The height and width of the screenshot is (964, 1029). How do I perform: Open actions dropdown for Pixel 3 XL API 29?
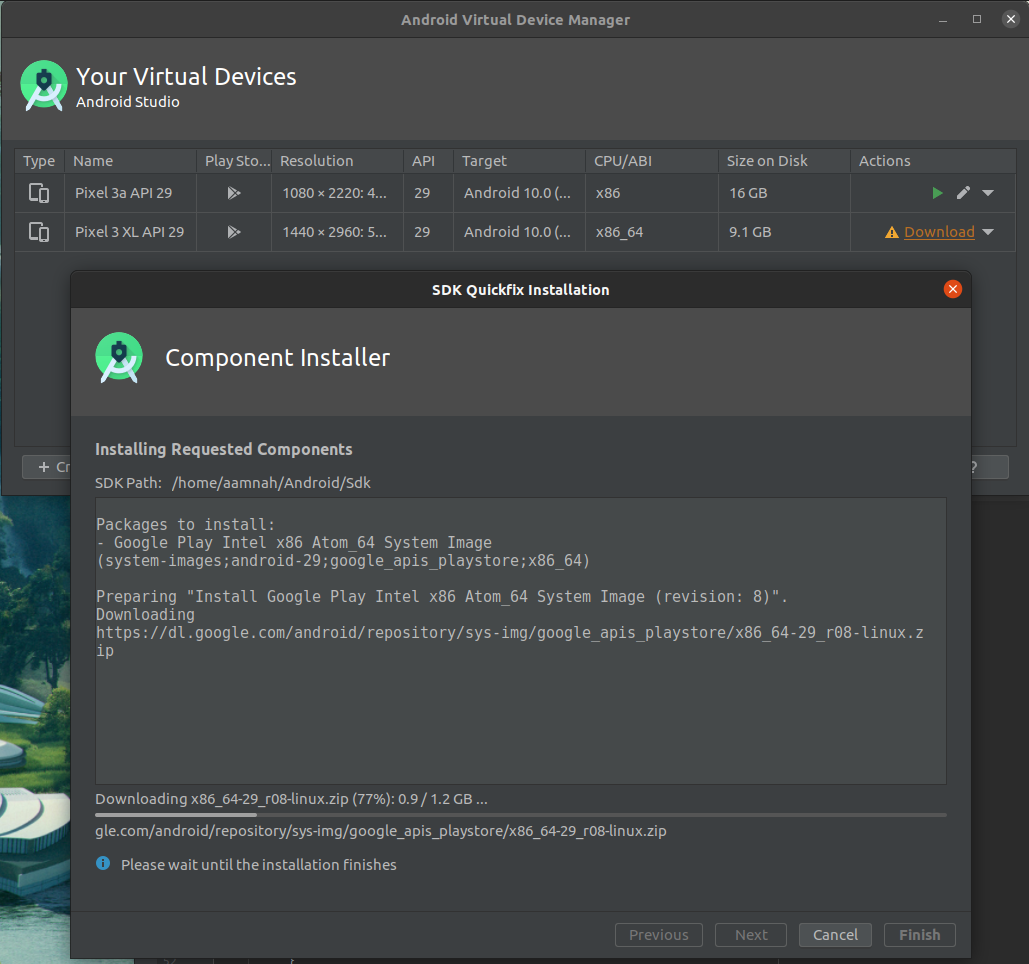click(x=988, y=232)
